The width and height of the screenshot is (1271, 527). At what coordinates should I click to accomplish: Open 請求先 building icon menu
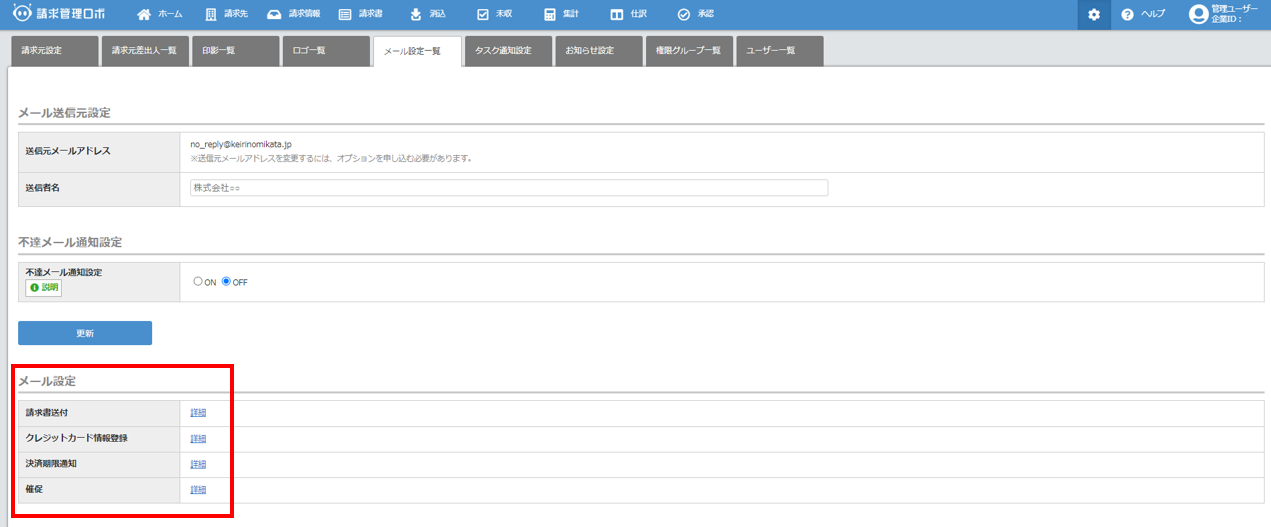pos(210,15)
